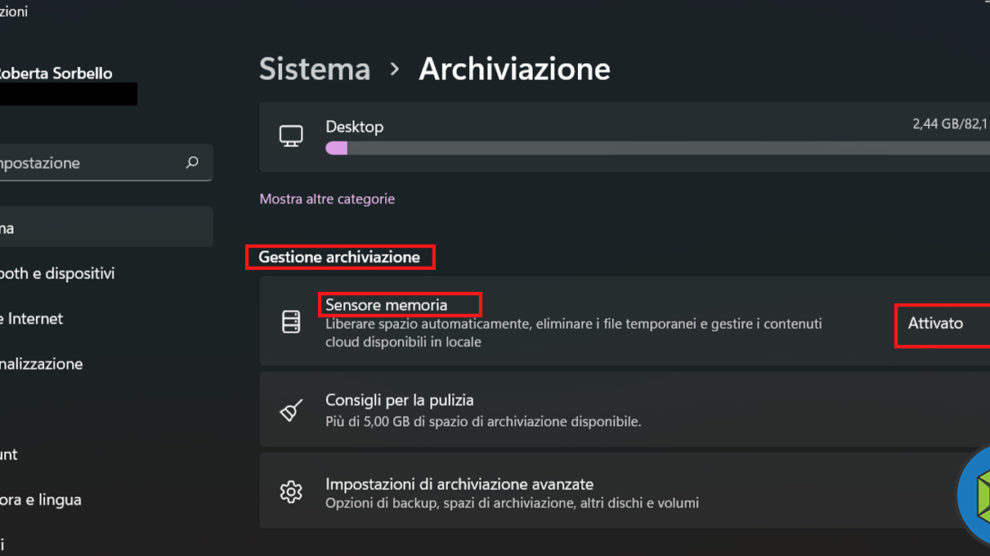
Task: Click the Sensore memoria drive icon
Action: 291,322
